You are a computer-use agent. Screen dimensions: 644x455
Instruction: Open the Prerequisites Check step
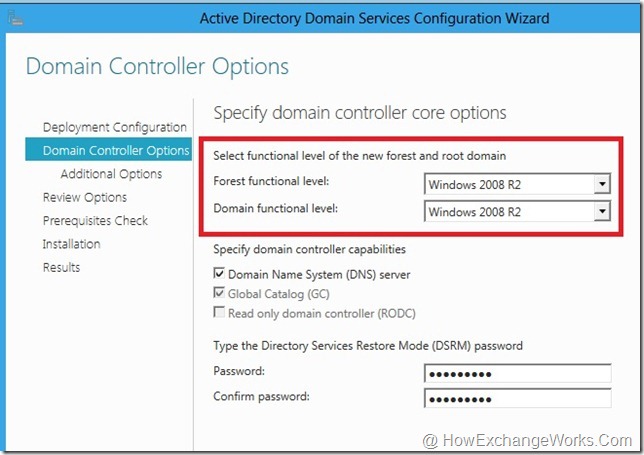[x=95, y=220]
